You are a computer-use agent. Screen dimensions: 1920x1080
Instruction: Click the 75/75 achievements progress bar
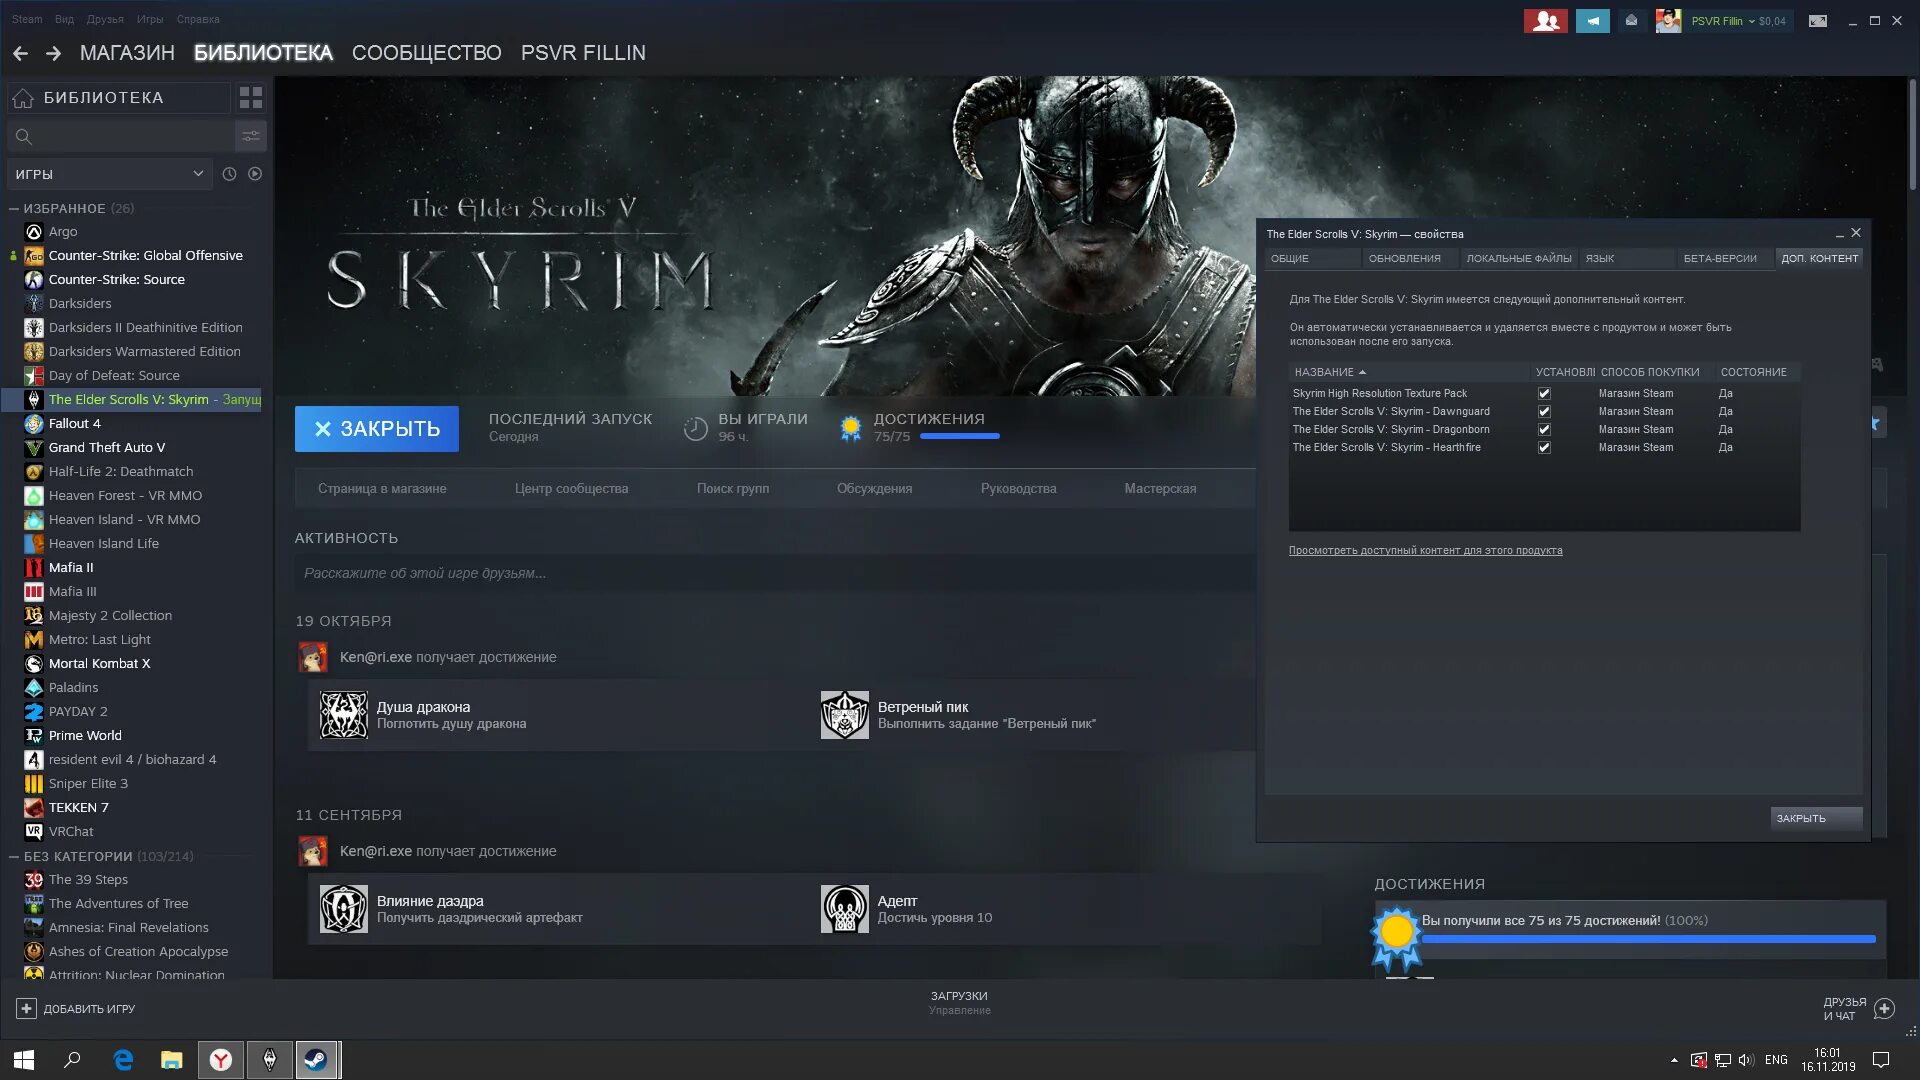click(959, 437)
